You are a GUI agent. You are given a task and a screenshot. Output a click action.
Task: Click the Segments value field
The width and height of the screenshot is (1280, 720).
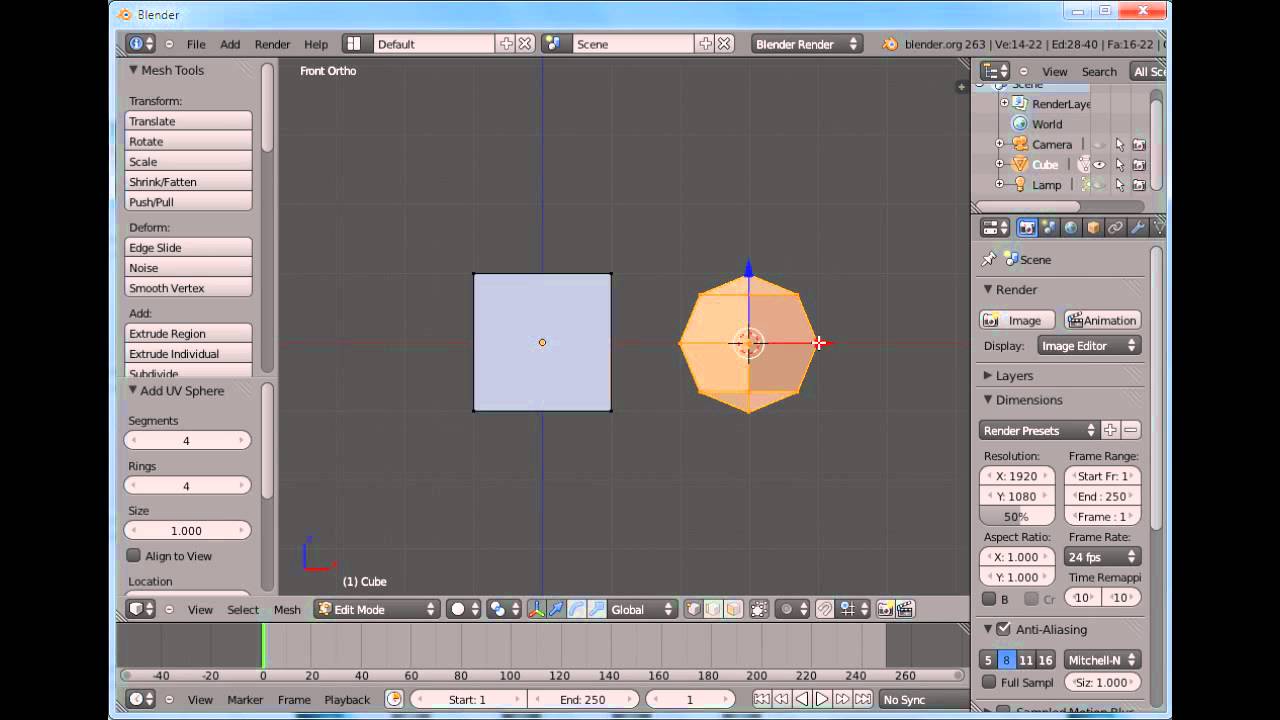pos(187,440)
